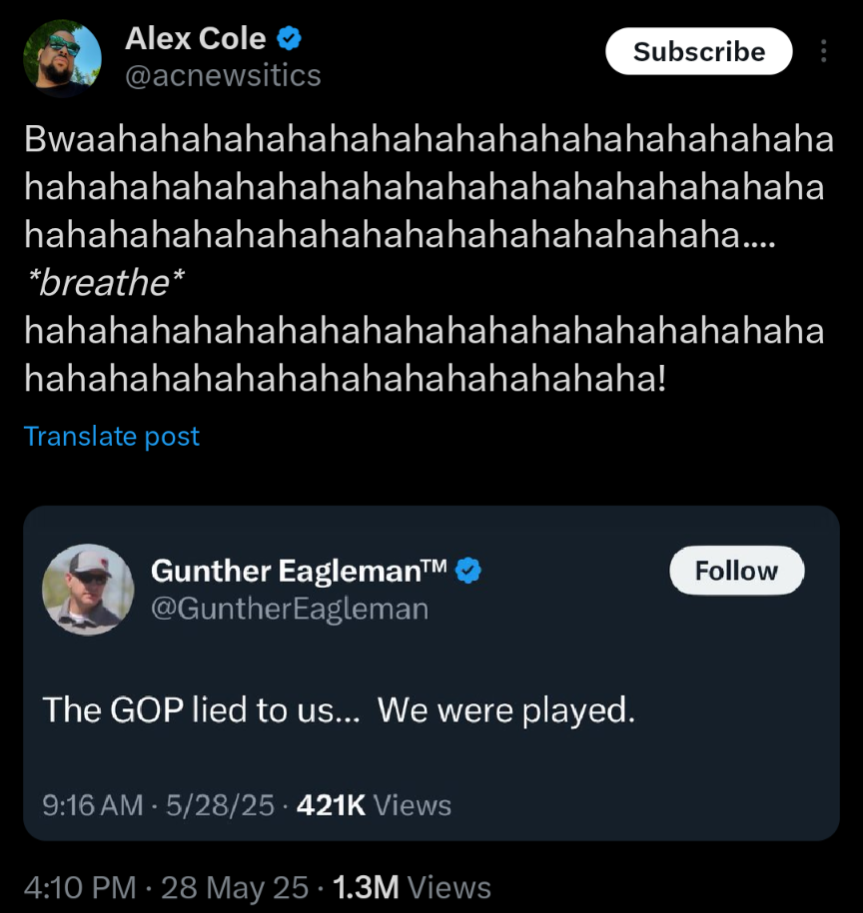Click the Translate post link
Screen dimensions: 863x913
tap(111, 436)
